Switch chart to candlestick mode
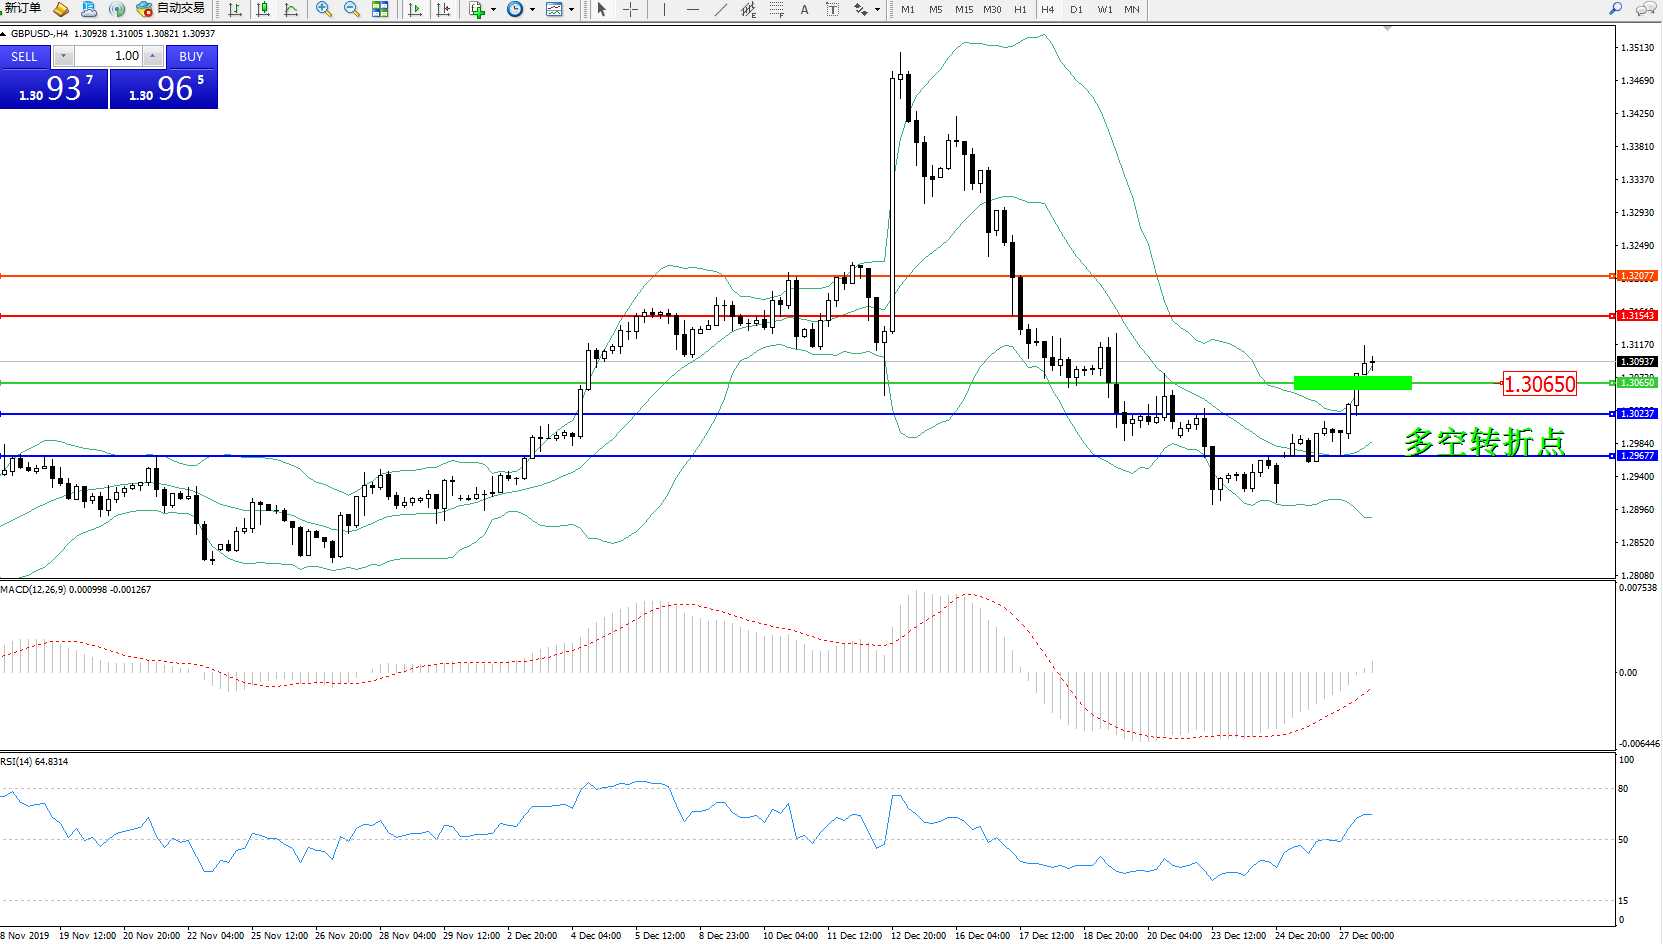This screenshot has height=944, width=1663. click(x=263, y=9)
